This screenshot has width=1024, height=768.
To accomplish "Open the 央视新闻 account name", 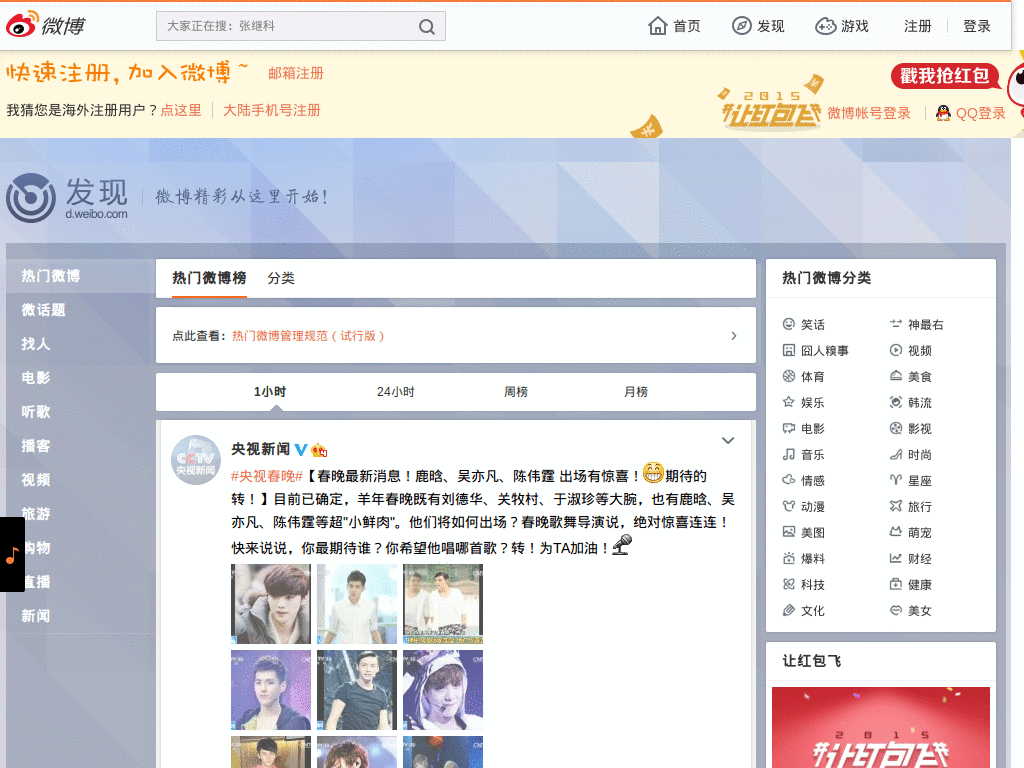I will pyautogui.click(x=261, y=449).
